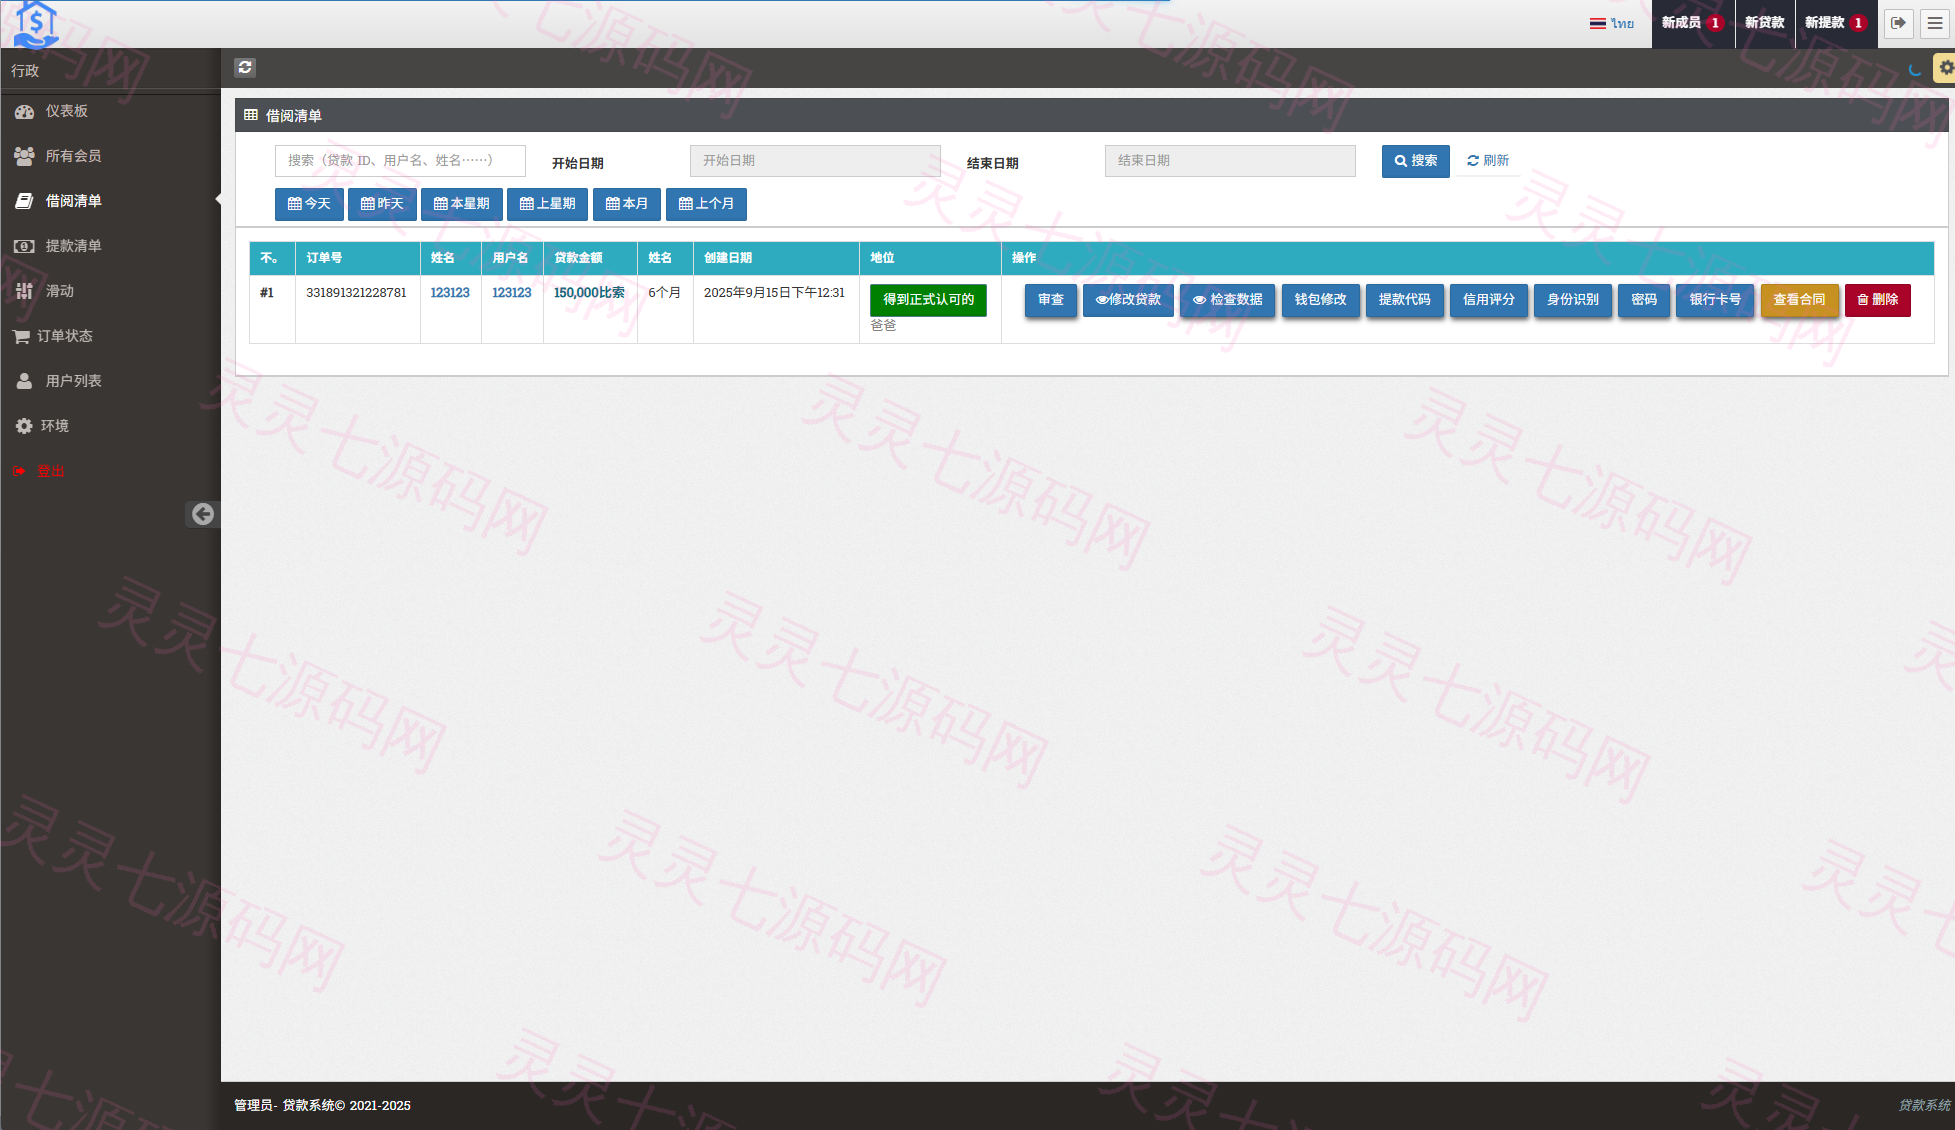This screenshot has width=1955, height=1130.
Task: Switch language via Thai flag
Action: (1611, 23)
